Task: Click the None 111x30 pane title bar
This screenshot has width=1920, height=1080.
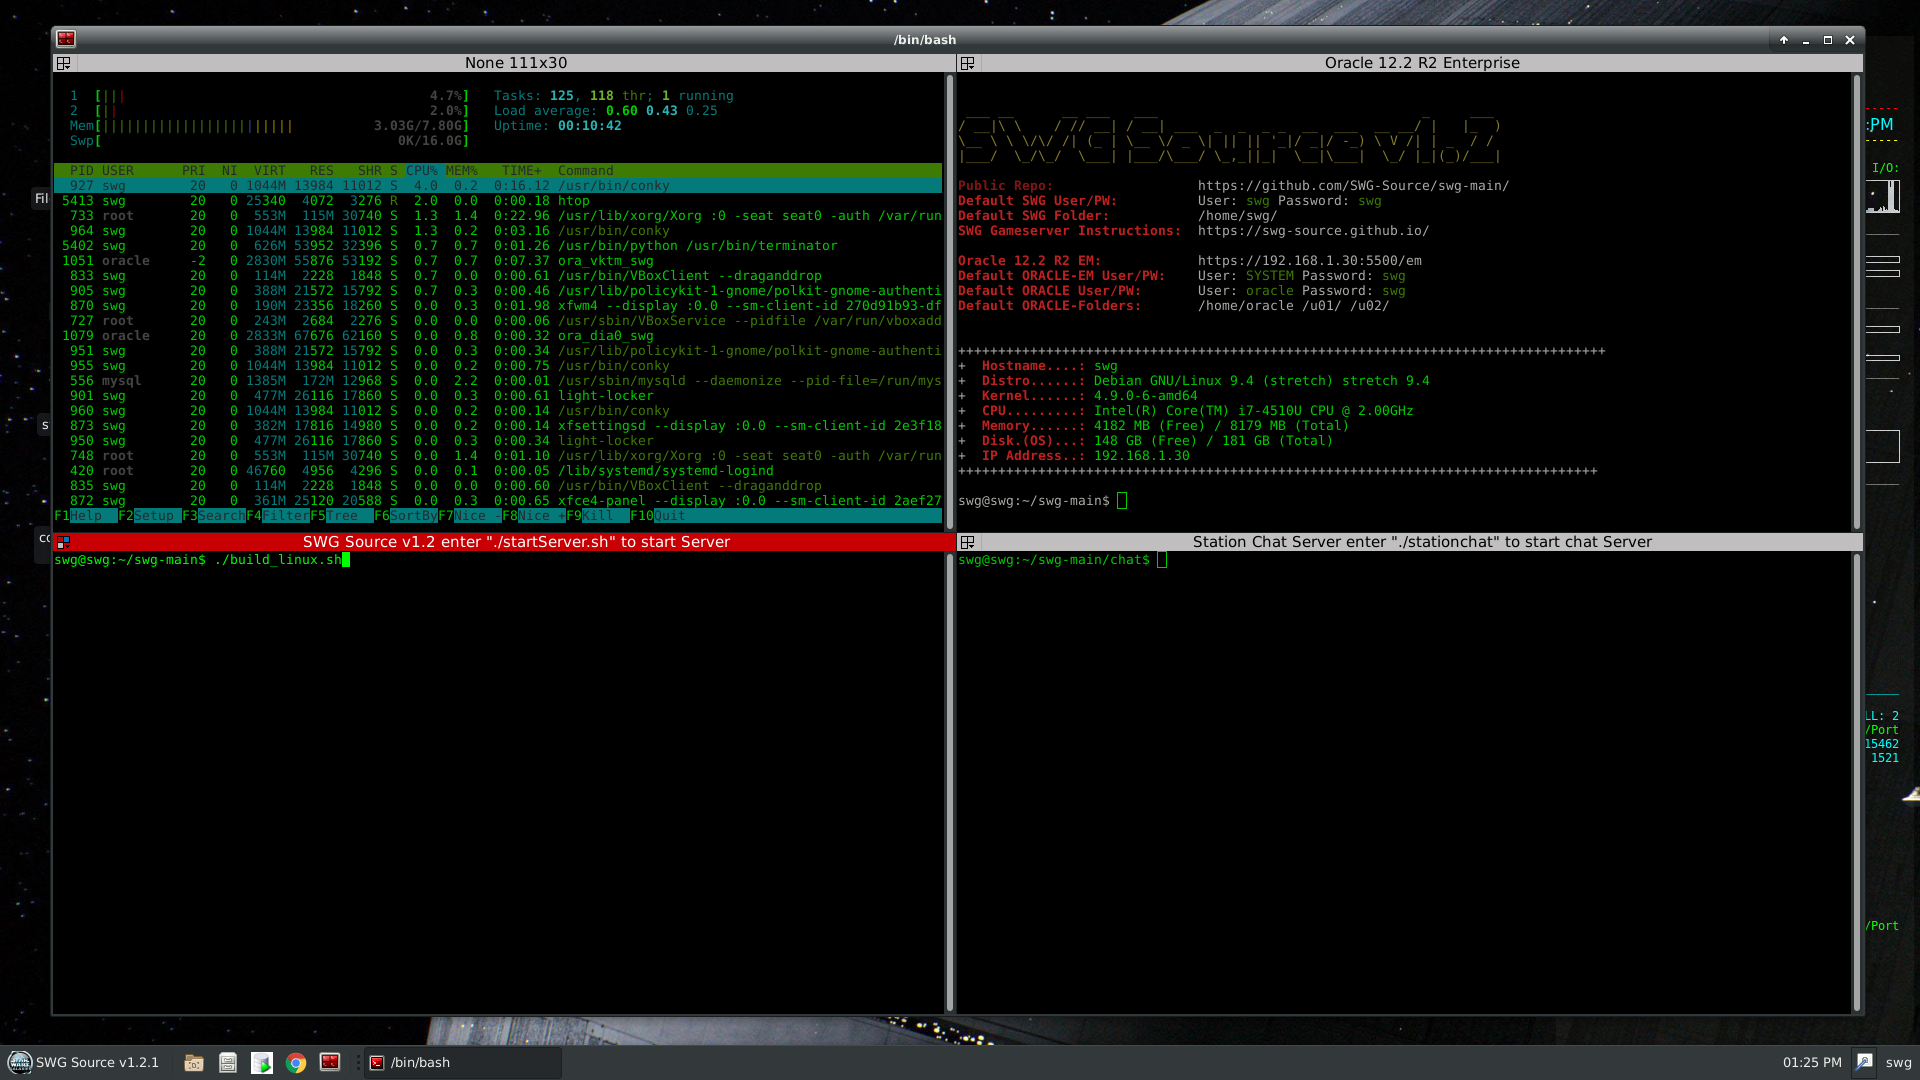Action: [515, 63]
